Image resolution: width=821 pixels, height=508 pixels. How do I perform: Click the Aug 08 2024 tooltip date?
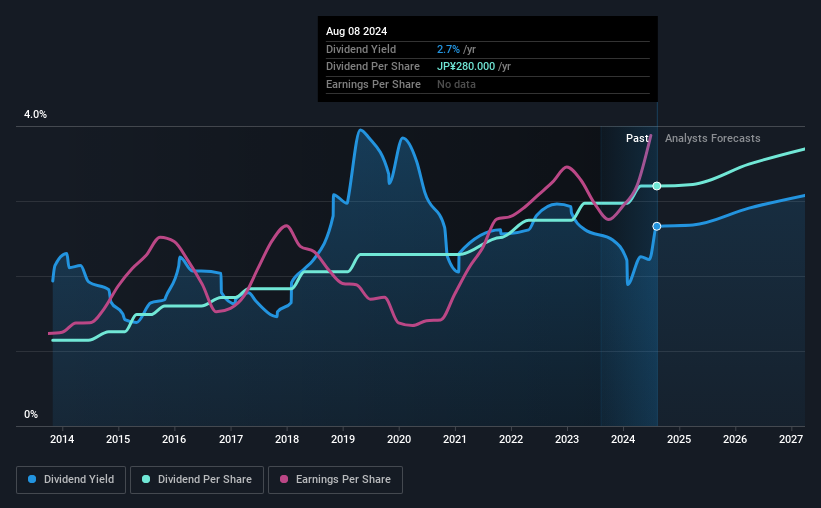357,31
